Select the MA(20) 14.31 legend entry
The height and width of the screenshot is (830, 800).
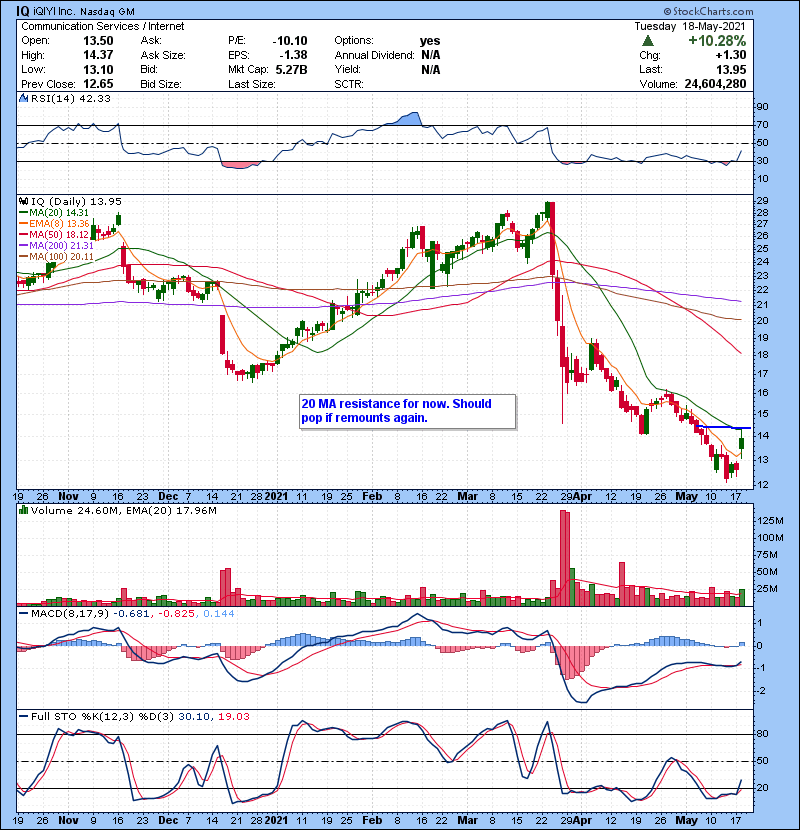[54, 212]
